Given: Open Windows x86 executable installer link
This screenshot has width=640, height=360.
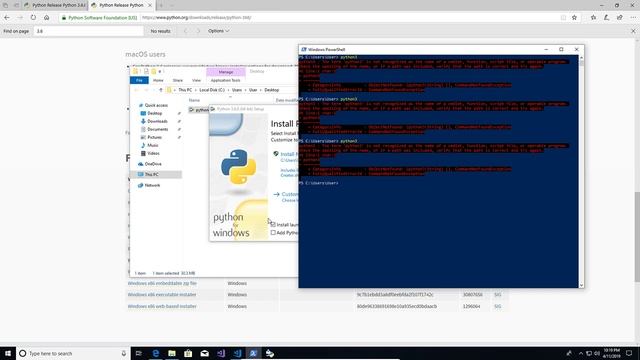Looking at the screenshot, I should pos(162,295).
